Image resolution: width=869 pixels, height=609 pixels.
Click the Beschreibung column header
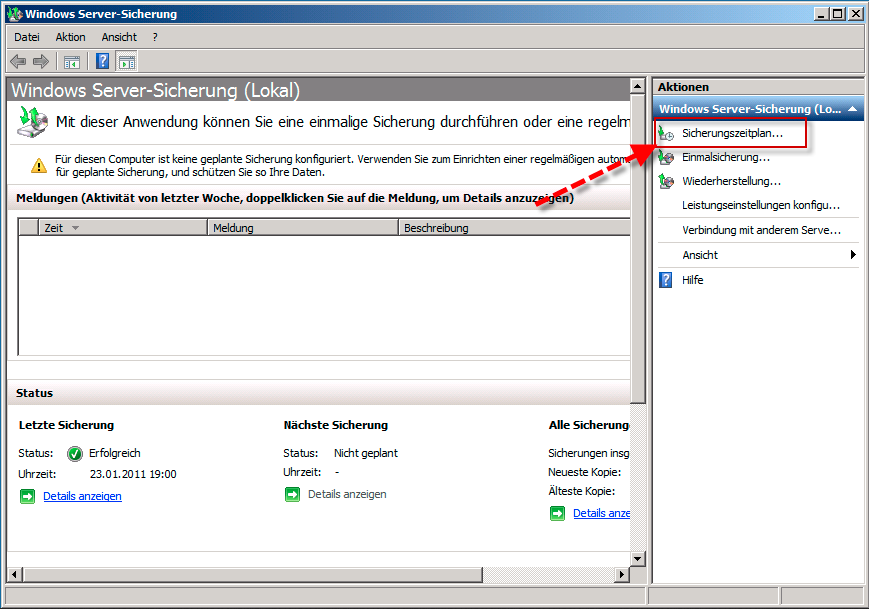pyautogui.click(x=514, y=228)
